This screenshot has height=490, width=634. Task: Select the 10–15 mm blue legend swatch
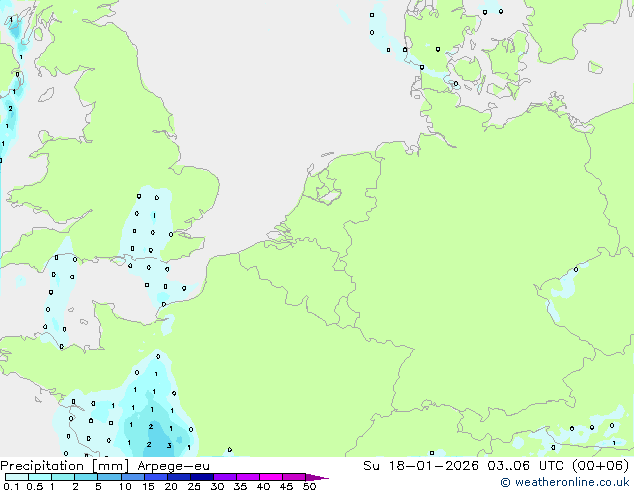point(132,477)
